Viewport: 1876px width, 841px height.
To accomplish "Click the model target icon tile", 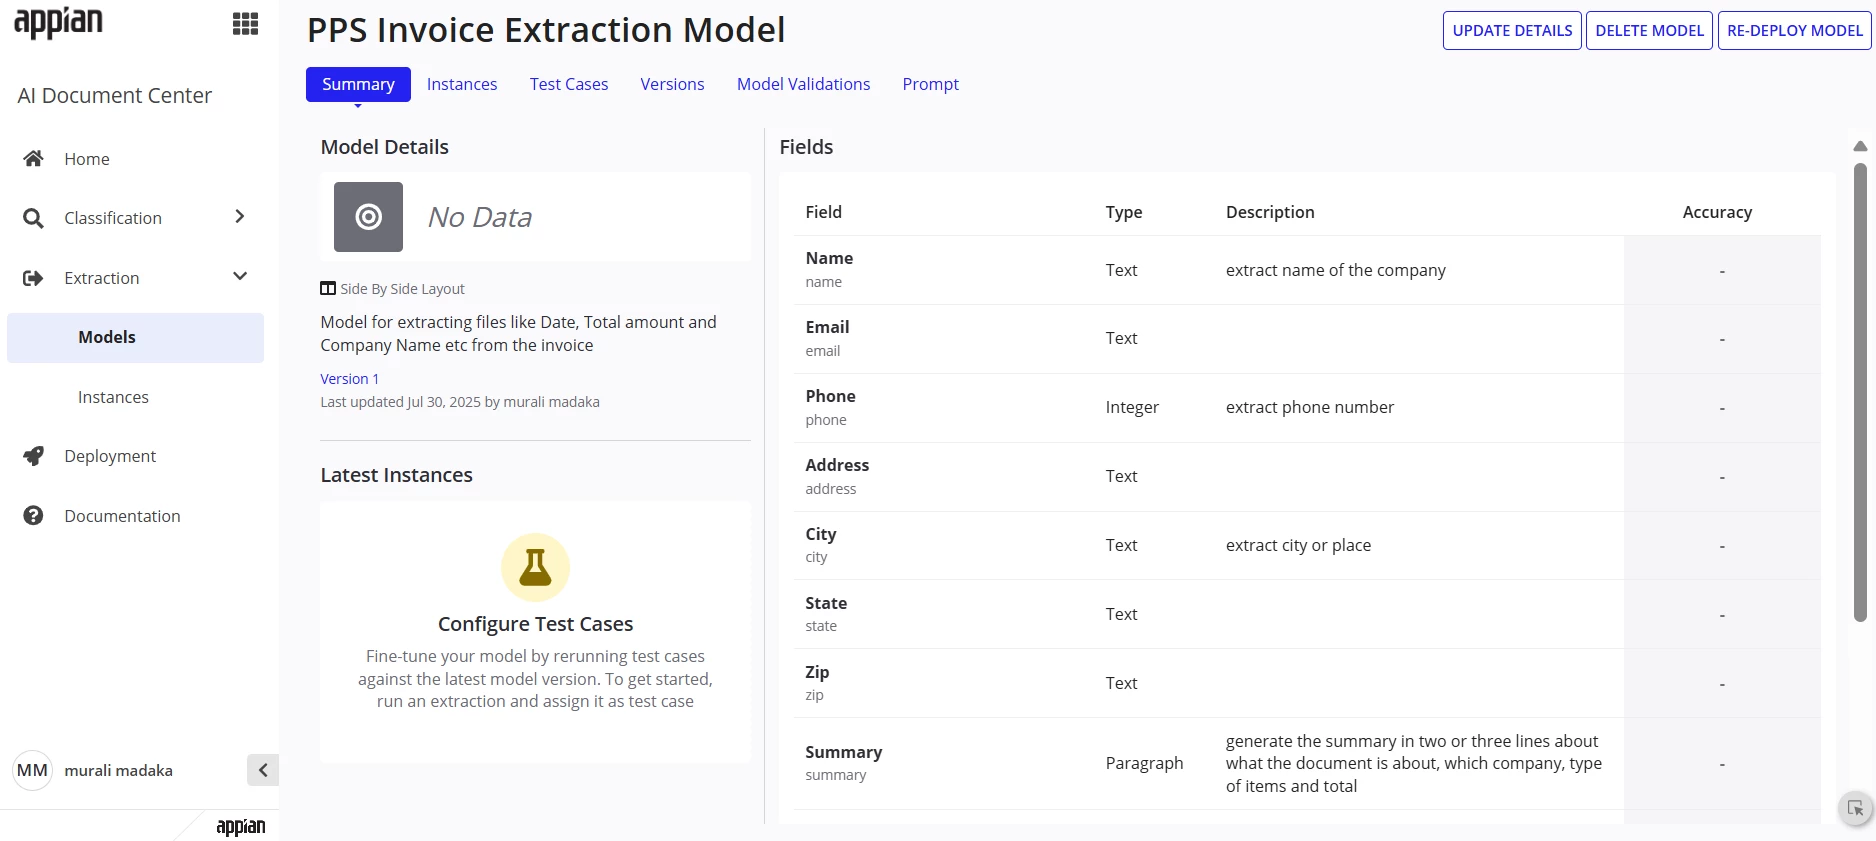I will pyautogui.click(x=368, y=217).
